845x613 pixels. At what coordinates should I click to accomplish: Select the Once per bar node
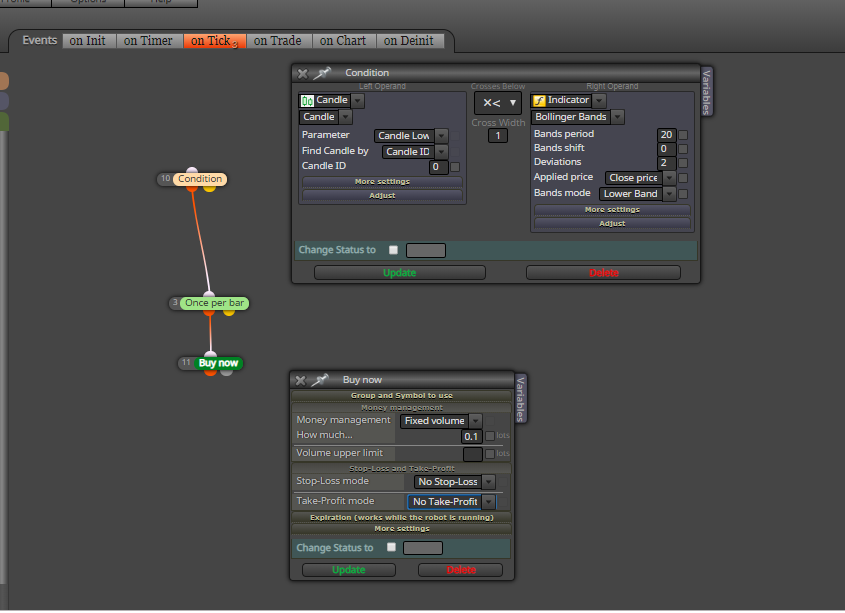pyautogui.click(x=214, y=303)
